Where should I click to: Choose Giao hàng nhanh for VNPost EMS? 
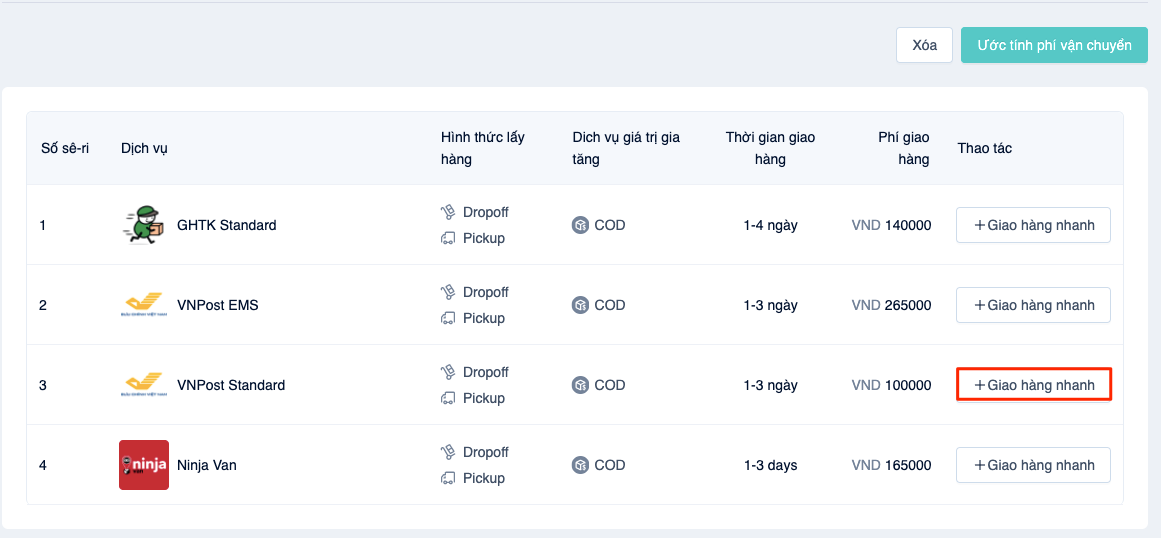coord(1034,305)
